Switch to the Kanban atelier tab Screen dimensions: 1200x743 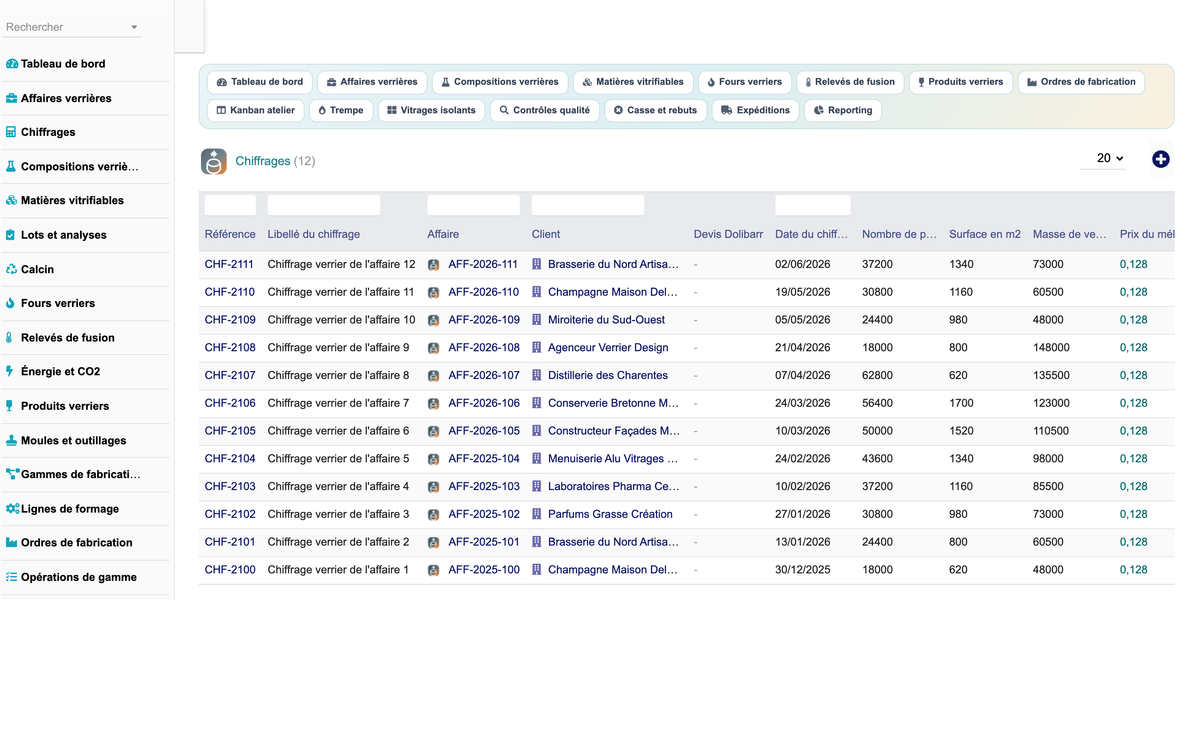256,110
